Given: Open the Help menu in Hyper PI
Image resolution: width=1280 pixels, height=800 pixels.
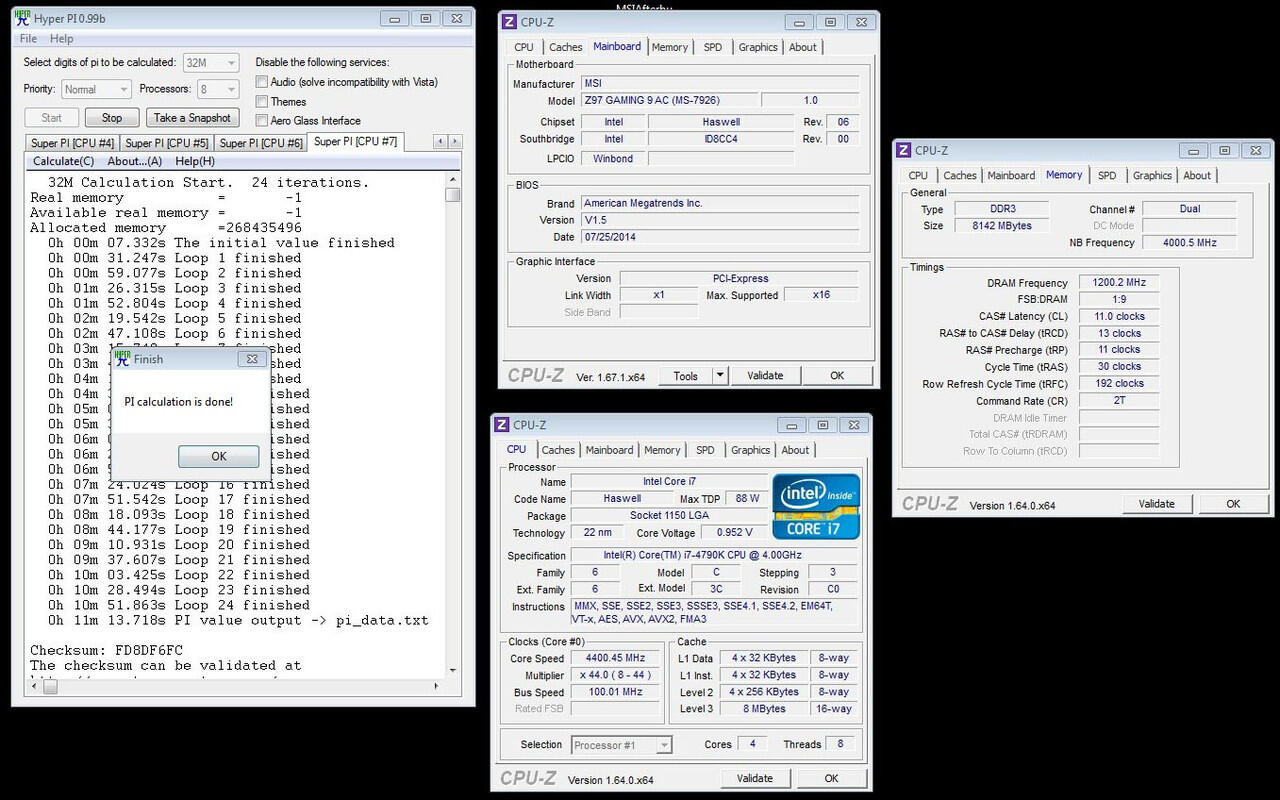Looking at the screenshot, I should click(x=62, y=39).
